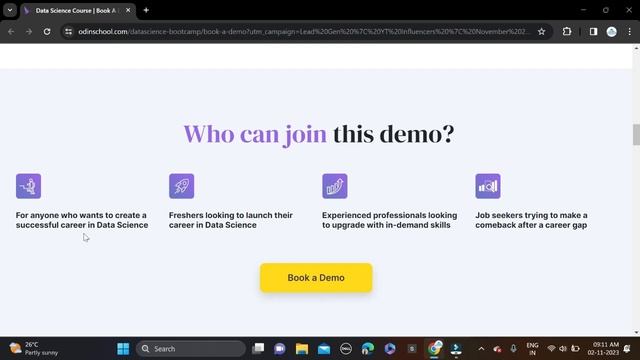Toggle the browser side panel icon

[x=593, y=31]
